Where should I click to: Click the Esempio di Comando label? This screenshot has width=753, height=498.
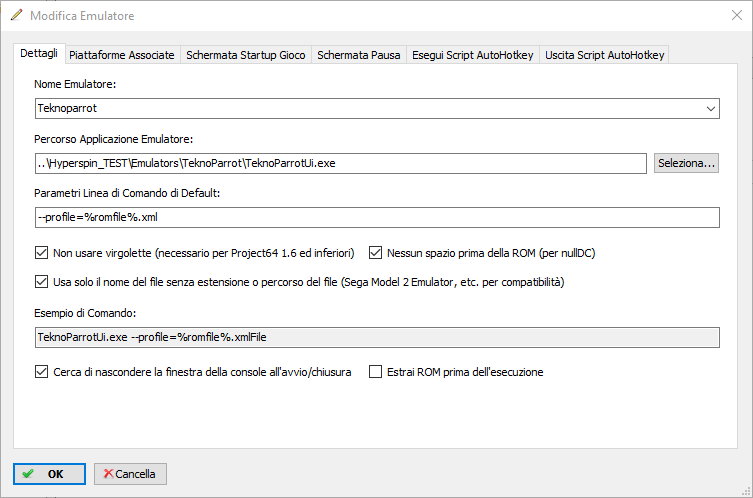click(x=85, y=313)
